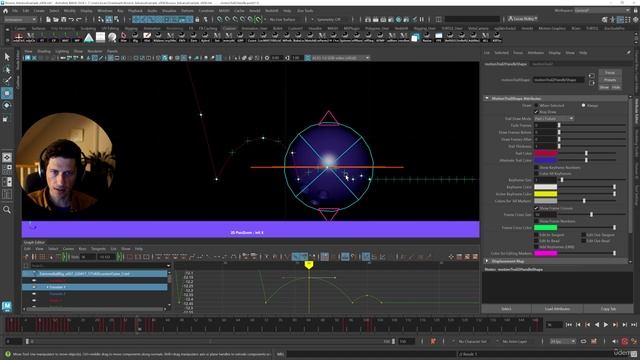The width and height of the screenshot is (640, 360).
Task: Click the Focus button in Attribute Editor
Action: [610, 72]
